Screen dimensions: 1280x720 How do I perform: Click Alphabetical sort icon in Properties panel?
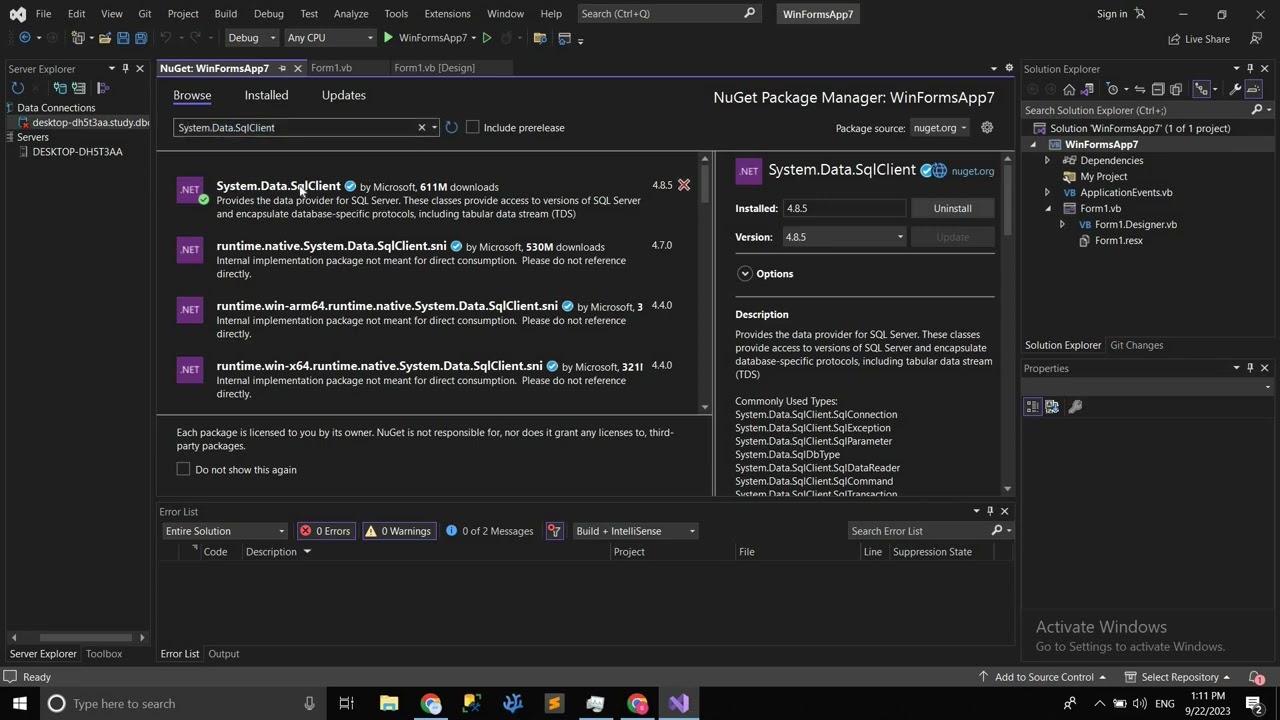(1052, 406)
